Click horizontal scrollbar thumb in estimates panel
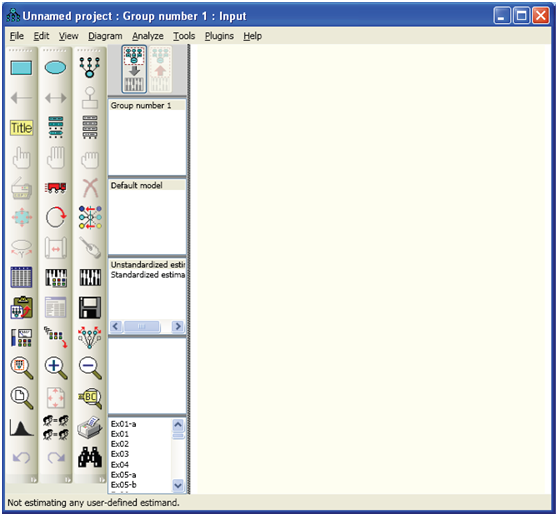This screenshot has height=516, width=558. (141, 326)
